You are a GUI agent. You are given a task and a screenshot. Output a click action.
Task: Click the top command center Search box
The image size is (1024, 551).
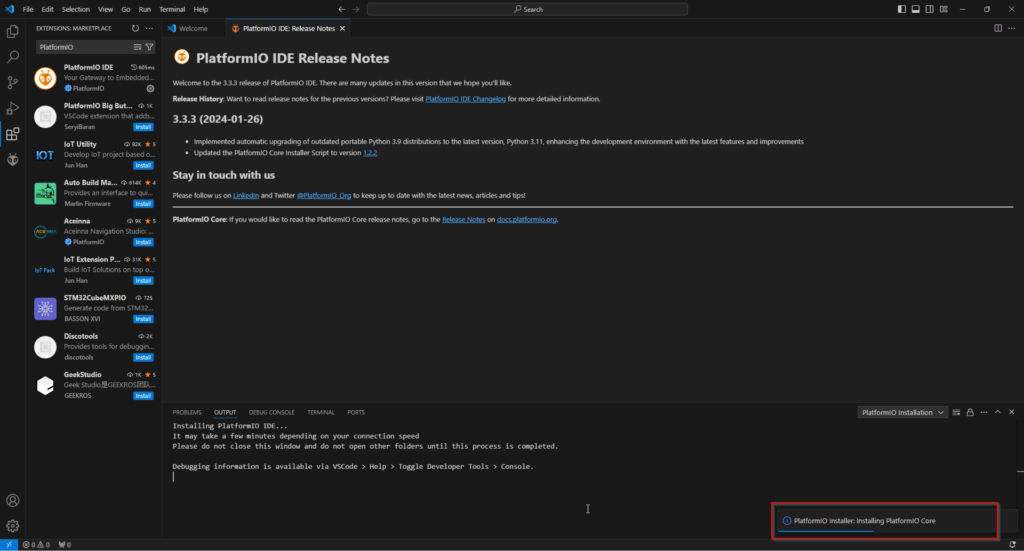(527, 9)
